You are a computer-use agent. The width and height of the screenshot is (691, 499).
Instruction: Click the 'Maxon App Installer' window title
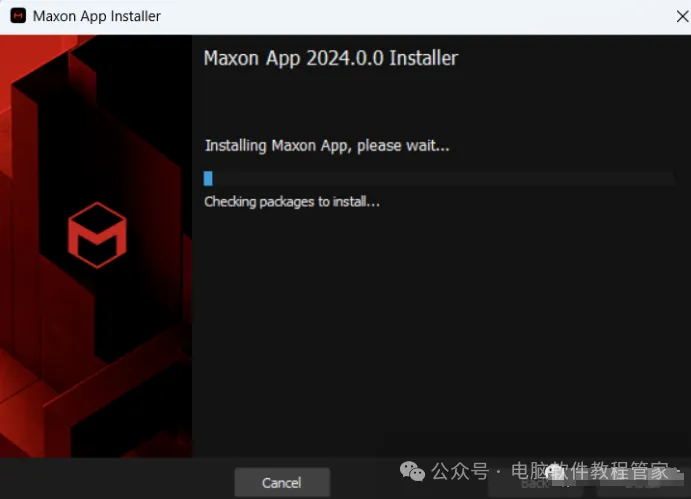click(x=97, y=16)
